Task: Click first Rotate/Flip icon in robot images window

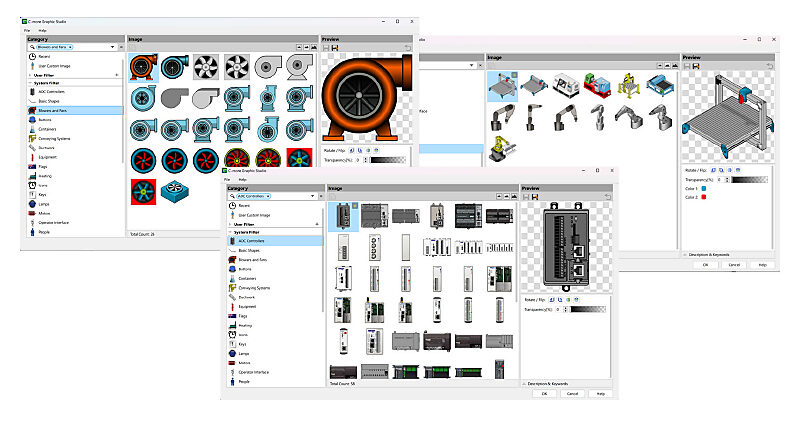Action: tap(713, 170)
